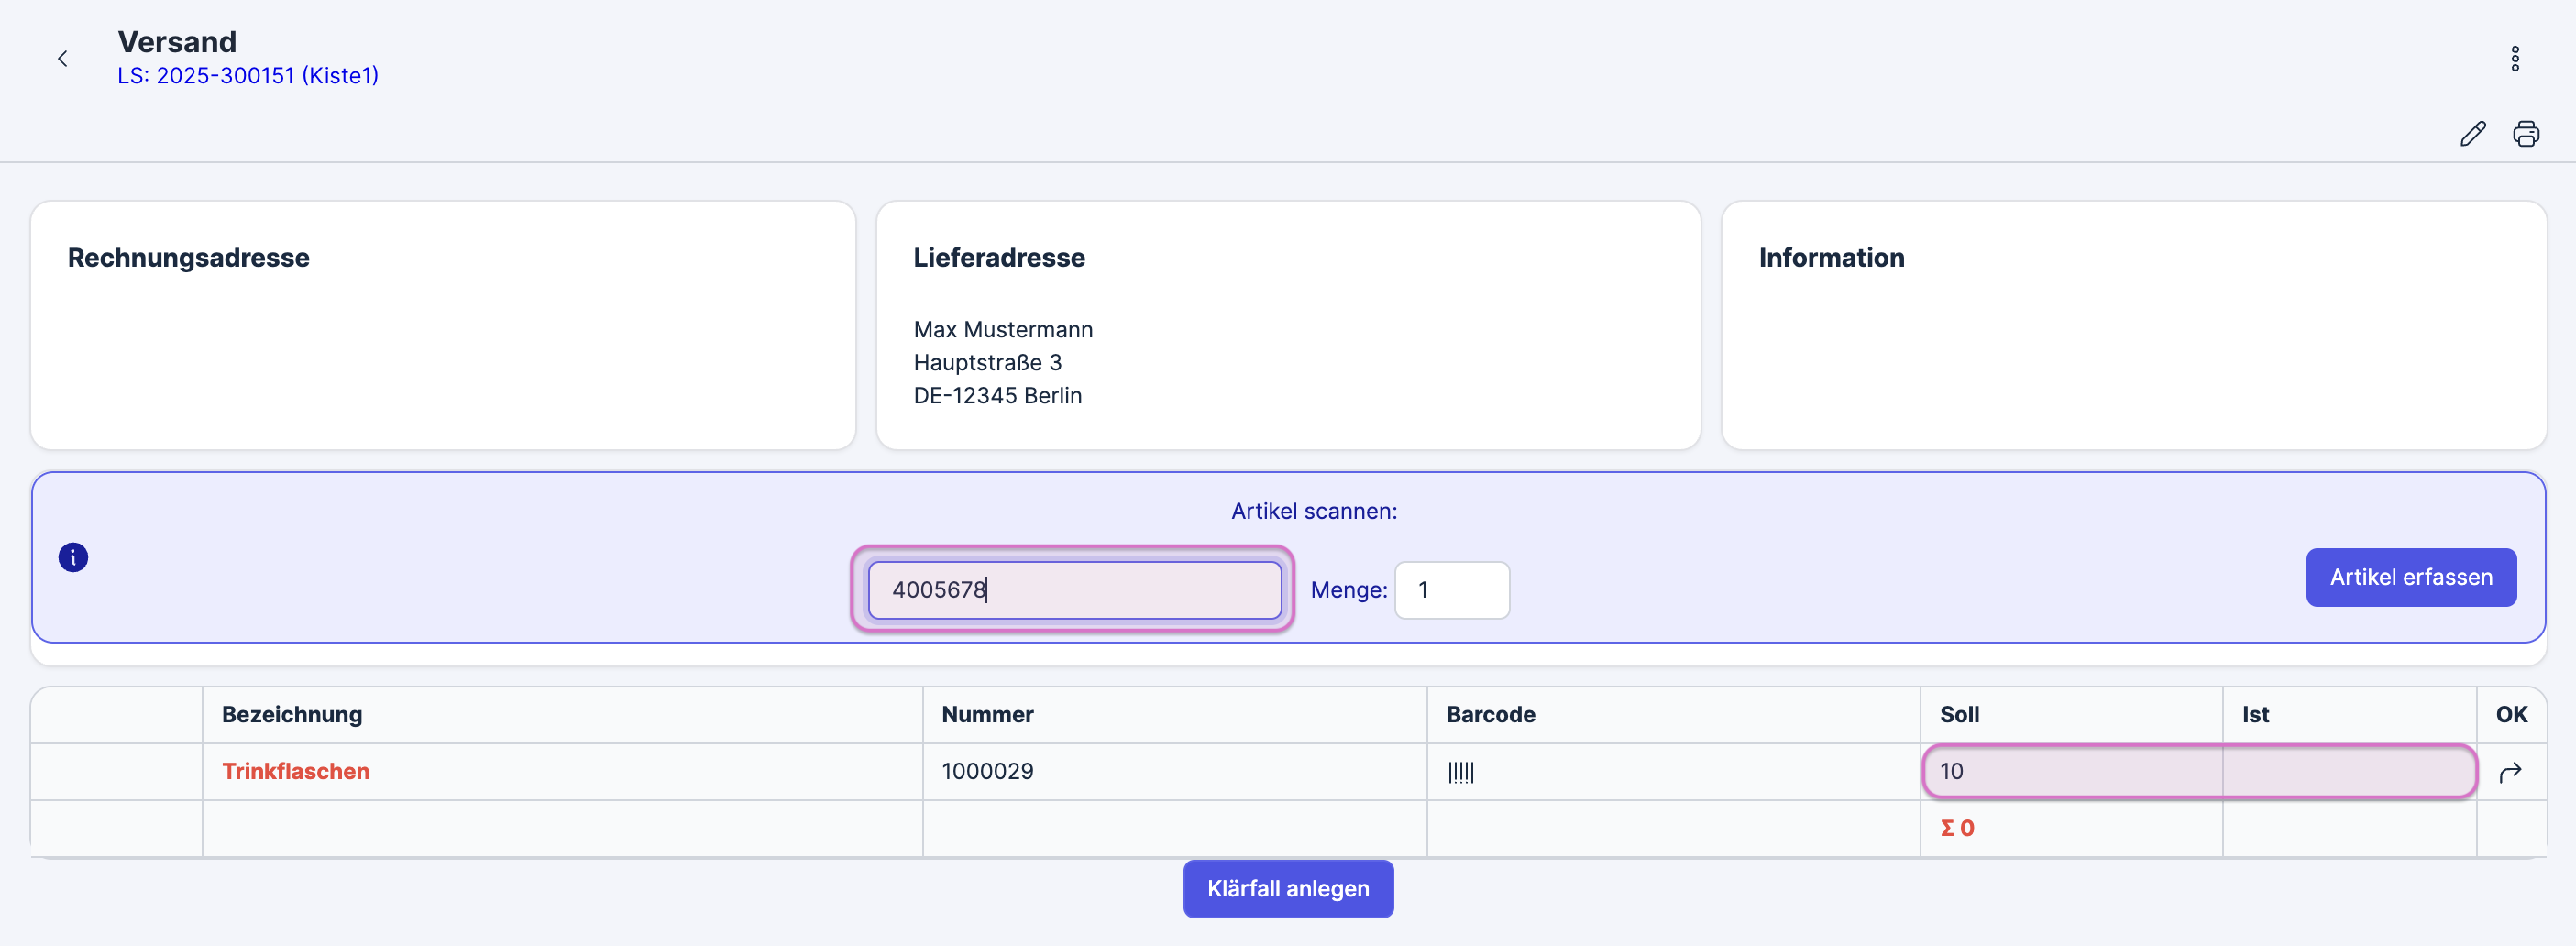Click the Menge quantity field
The height and width of the screenshot is (946, 2576).
tap(1451, 590)
